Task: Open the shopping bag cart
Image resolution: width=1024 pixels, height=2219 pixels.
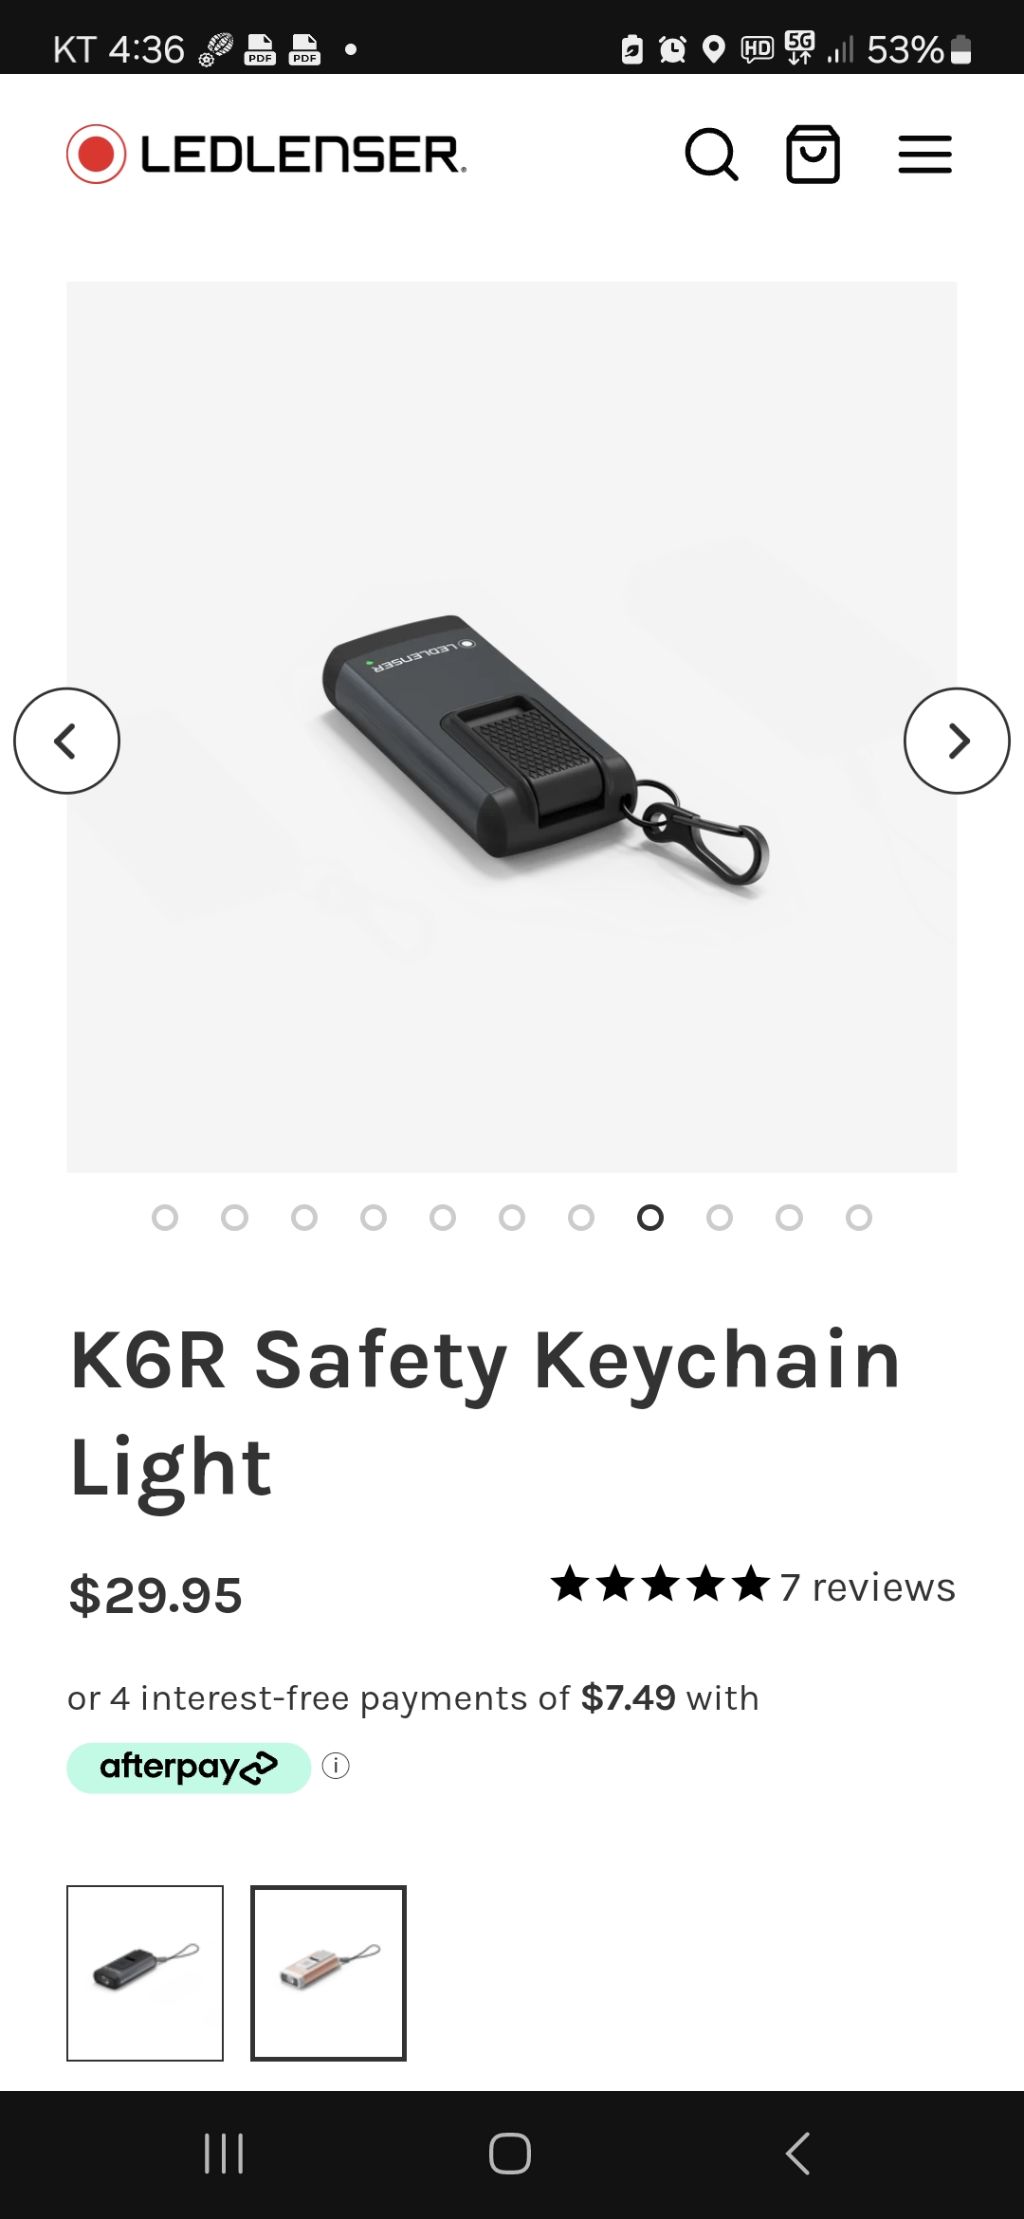Action: click(x=813, y=154)
